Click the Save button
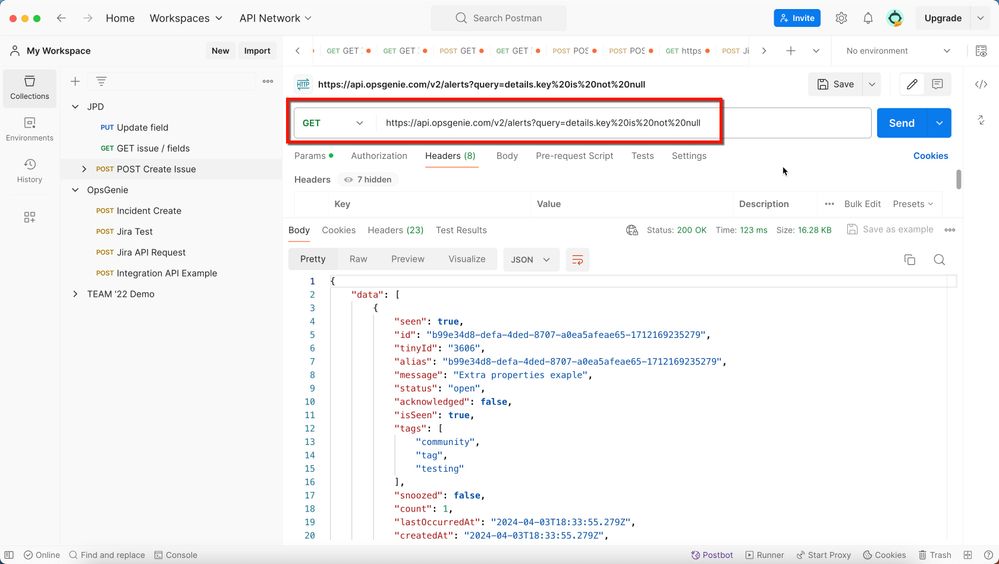Screen dimensions: 999x564 [835, 84]
